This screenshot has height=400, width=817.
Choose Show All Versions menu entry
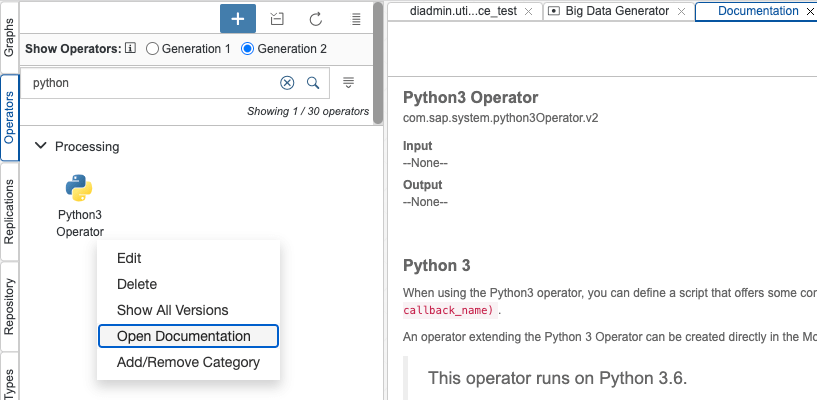[188, 310]
